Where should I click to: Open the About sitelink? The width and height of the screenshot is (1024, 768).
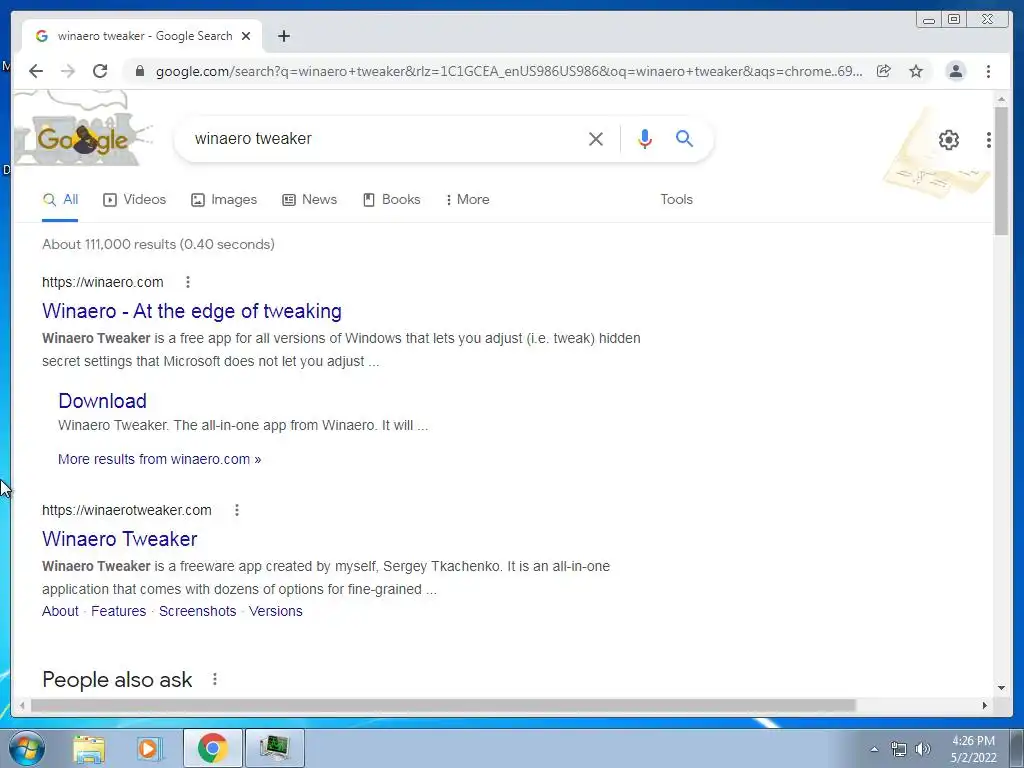[x=60, y=611]
